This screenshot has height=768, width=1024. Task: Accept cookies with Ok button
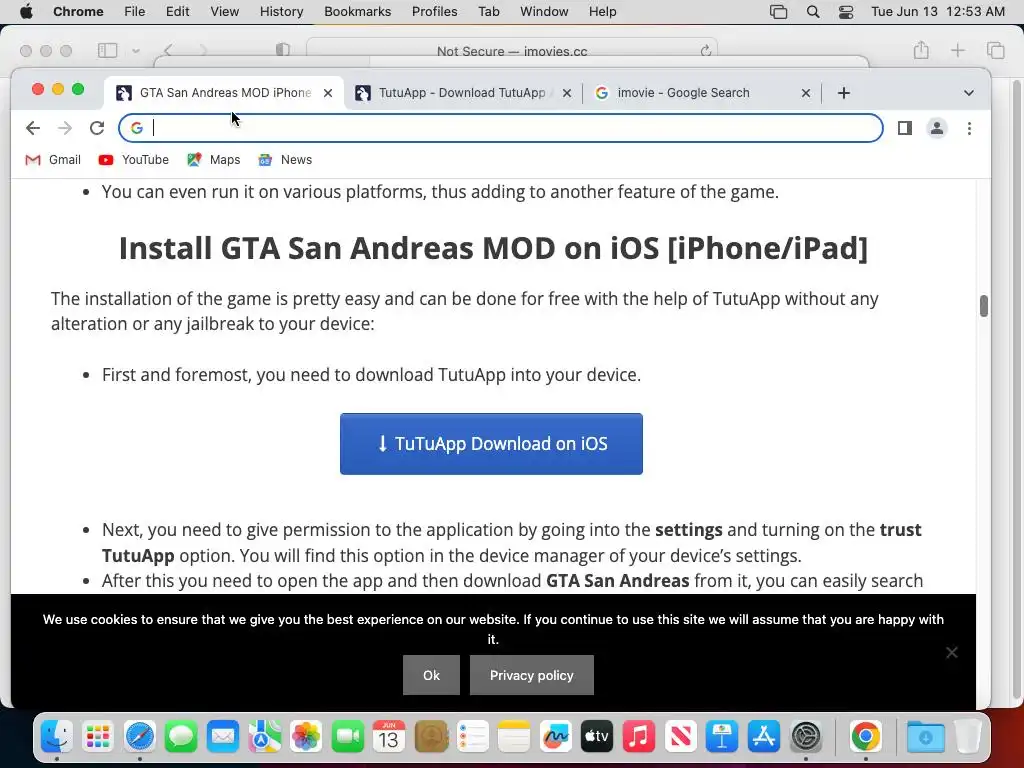(431, 675)
